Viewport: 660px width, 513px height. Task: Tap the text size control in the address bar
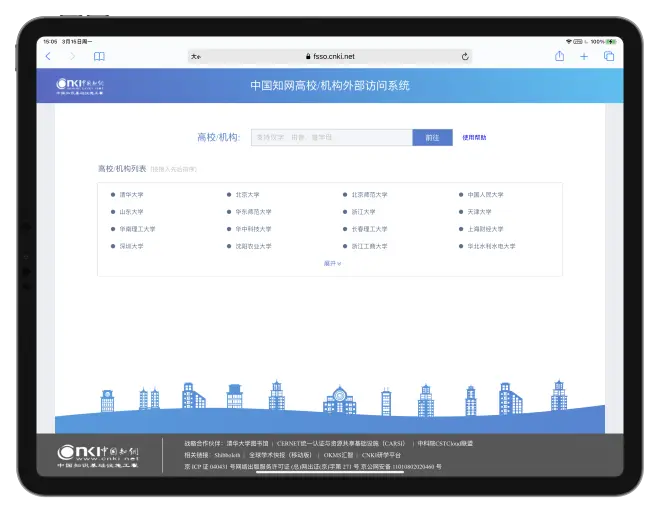pos(196,56)
